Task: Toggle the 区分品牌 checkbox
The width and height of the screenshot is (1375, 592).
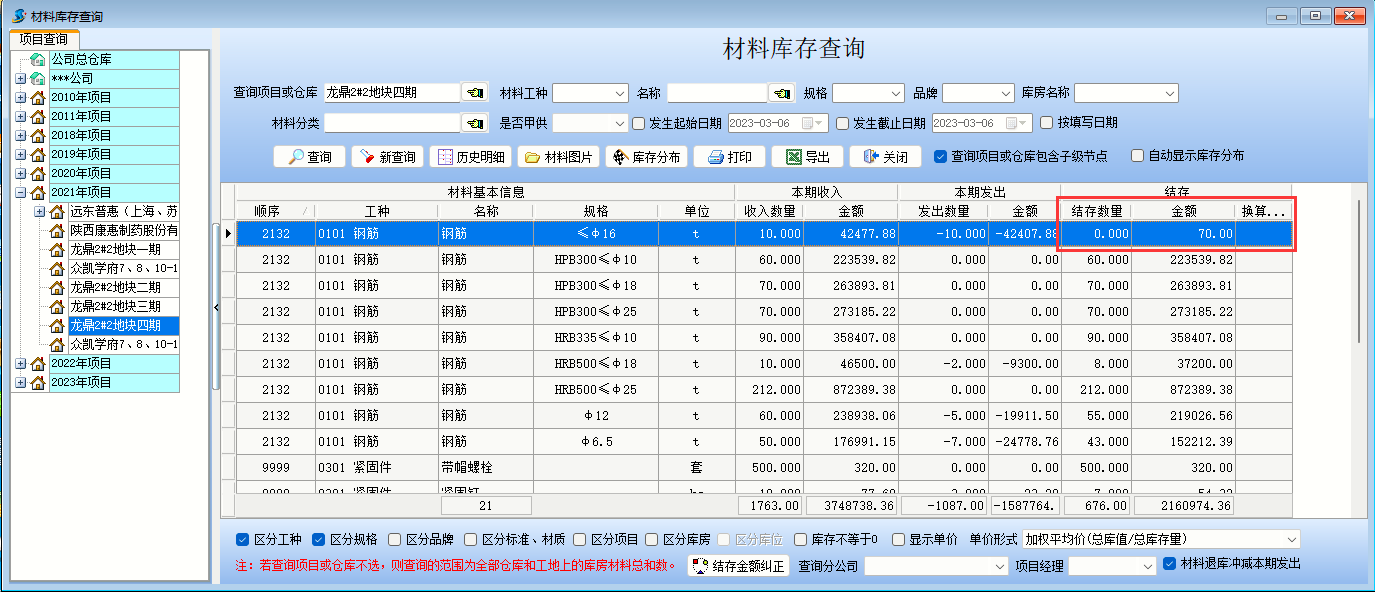Action: coord(395,539)
